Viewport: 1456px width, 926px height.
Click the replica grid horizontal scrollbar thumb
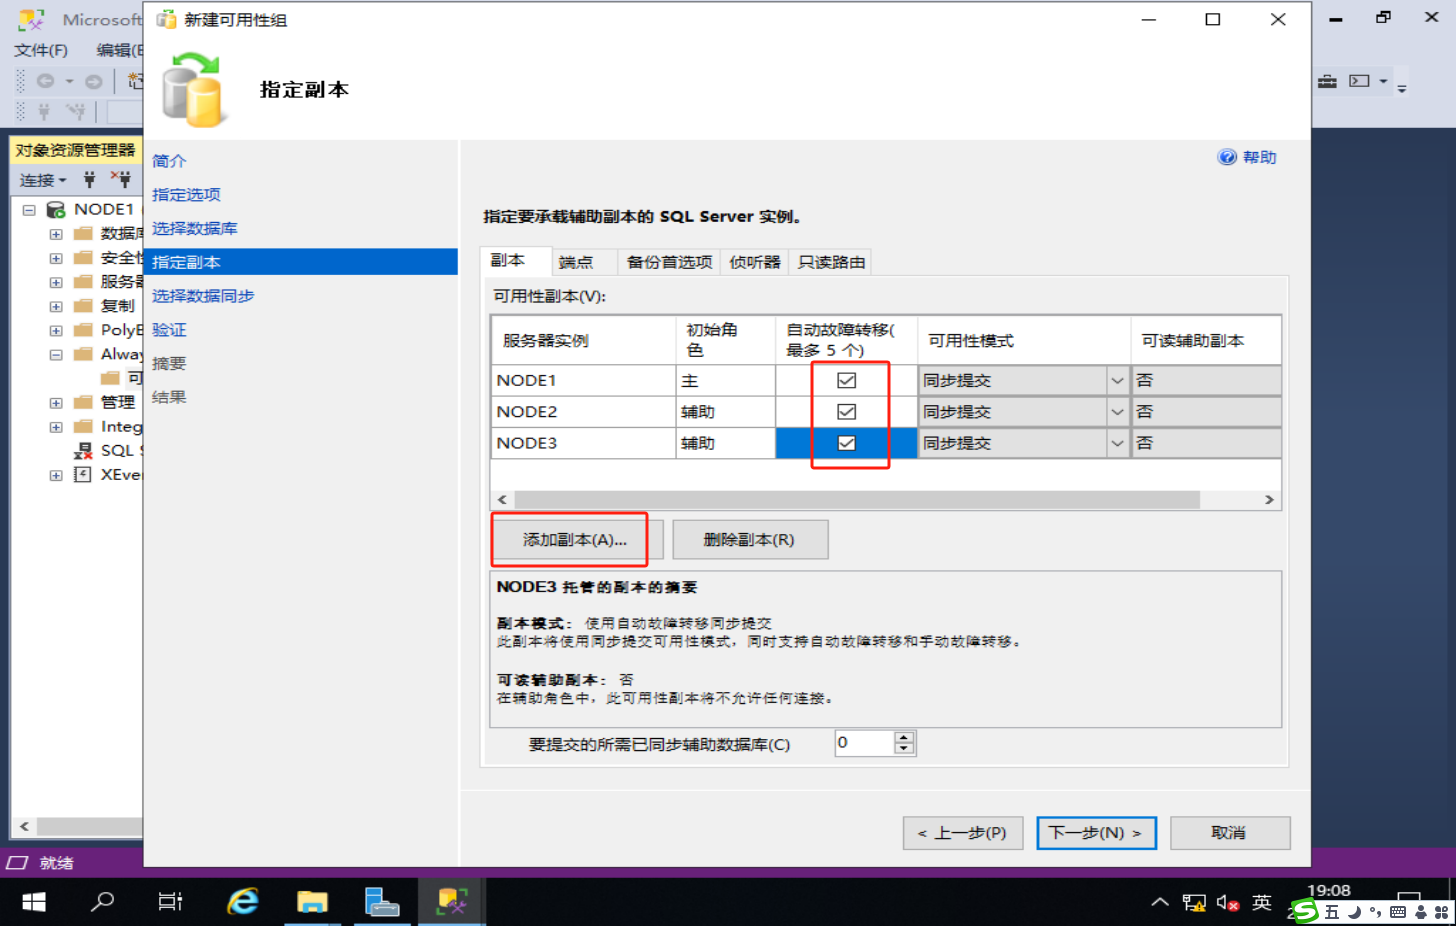pyautogui.click(x=856, y=500)
